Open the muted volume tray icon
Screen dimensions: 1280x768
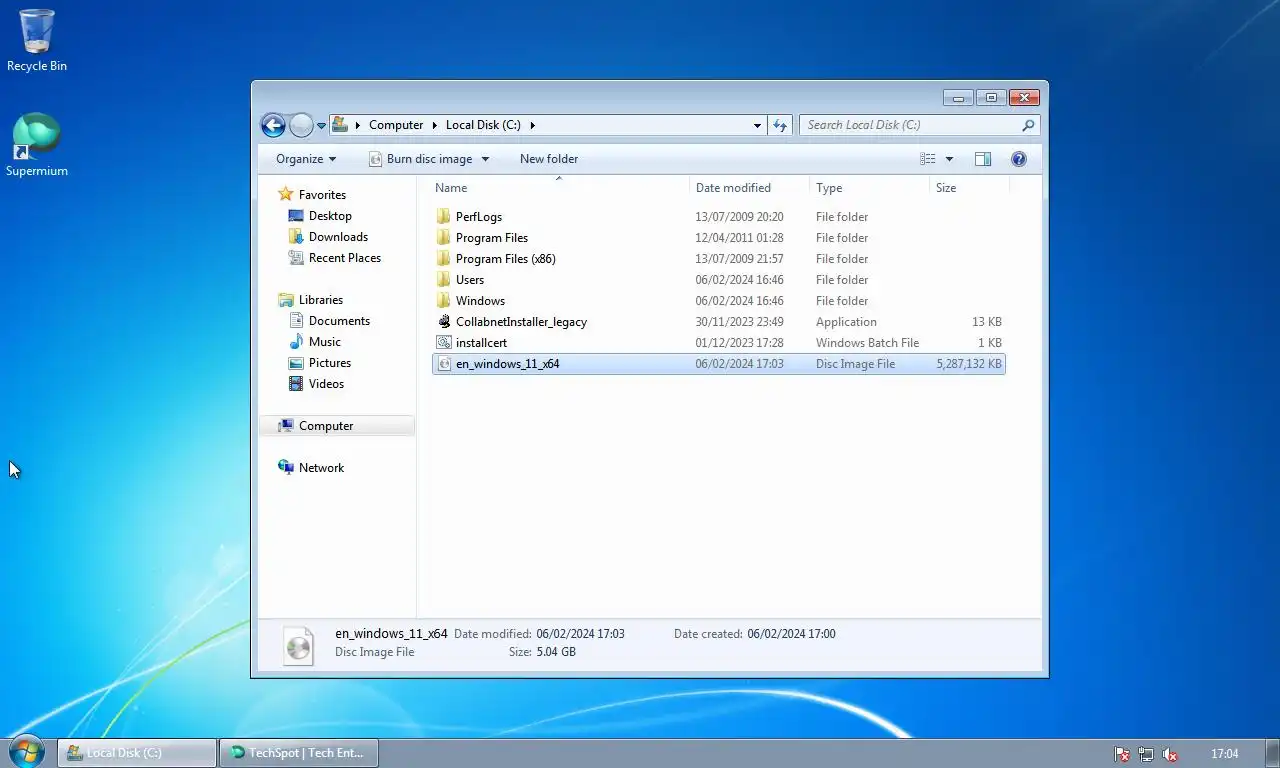(1170, 754)
